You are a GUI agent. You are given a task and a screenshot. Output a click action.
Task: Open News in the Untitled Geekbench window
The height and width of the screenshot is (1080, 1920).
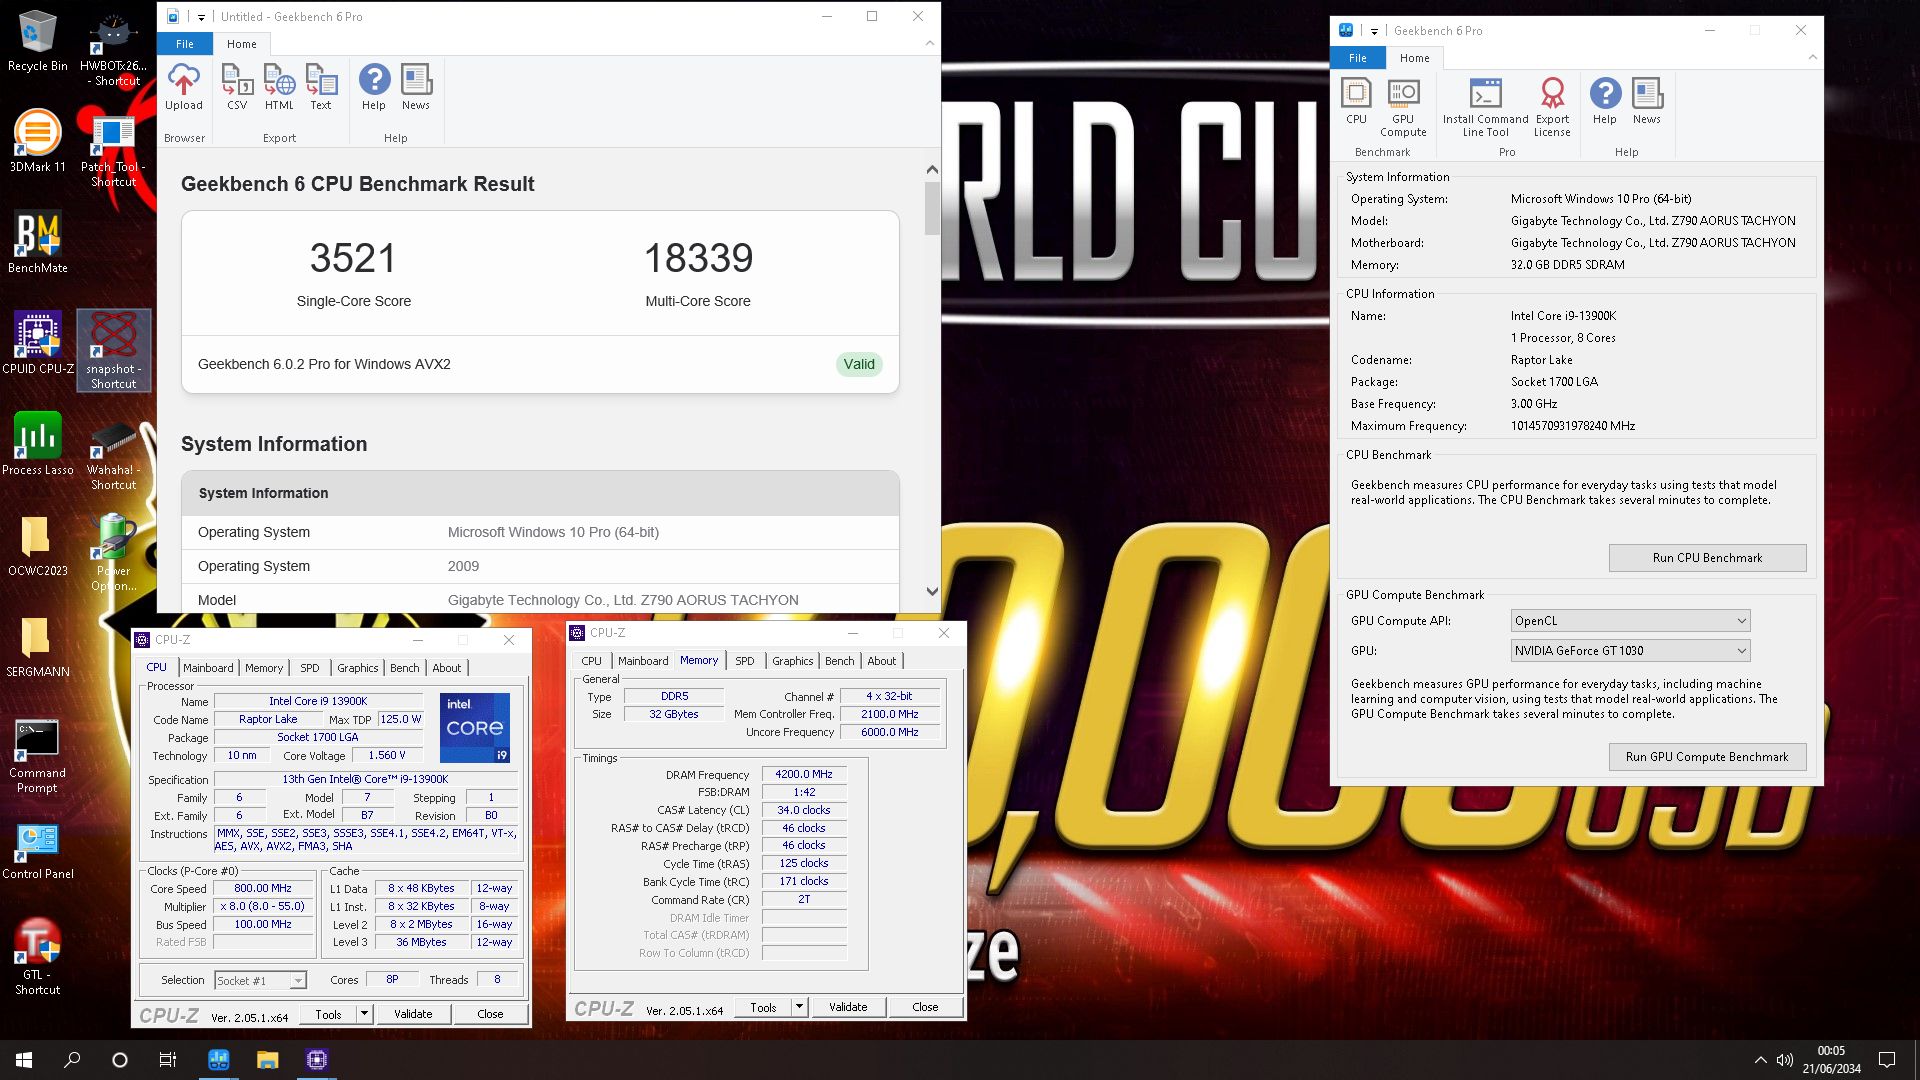pyautogui.click(x=416, y=87)
